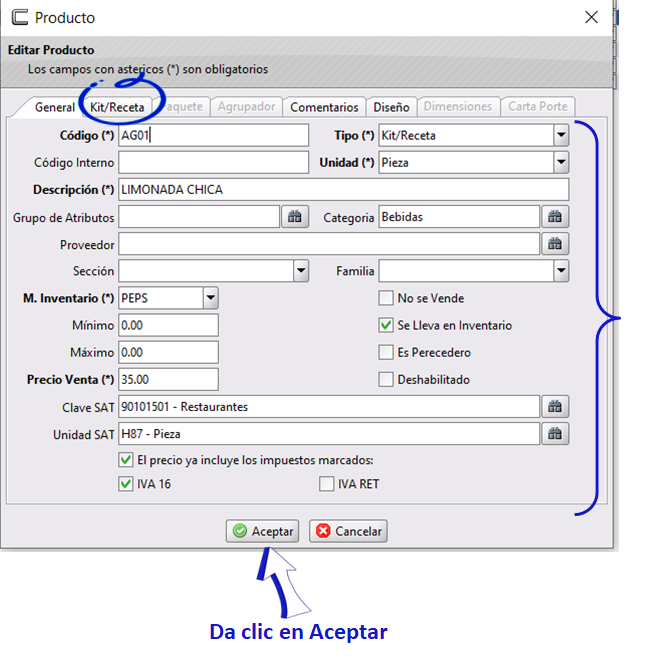This screenshot has width=646, height=659.
Task: Open the Proveedor search binoculars icon
Action: [x=555, y=244]
